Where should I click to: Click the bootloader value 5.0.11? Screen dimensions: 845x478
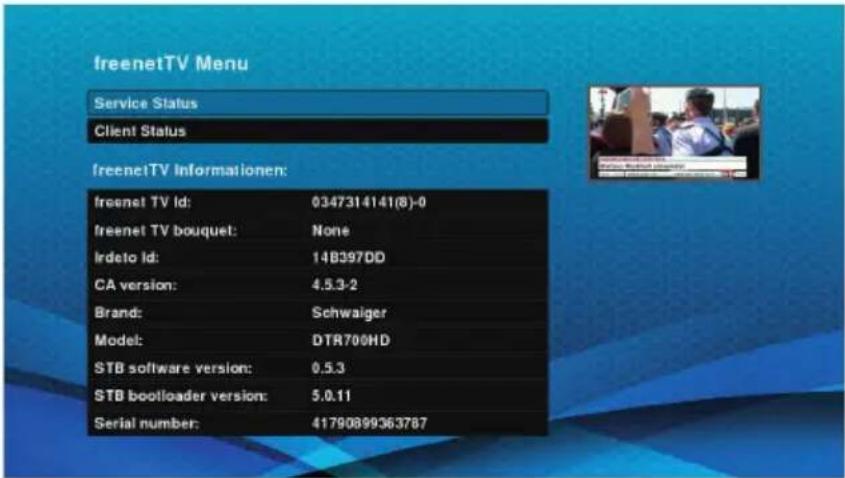(331, 396)
